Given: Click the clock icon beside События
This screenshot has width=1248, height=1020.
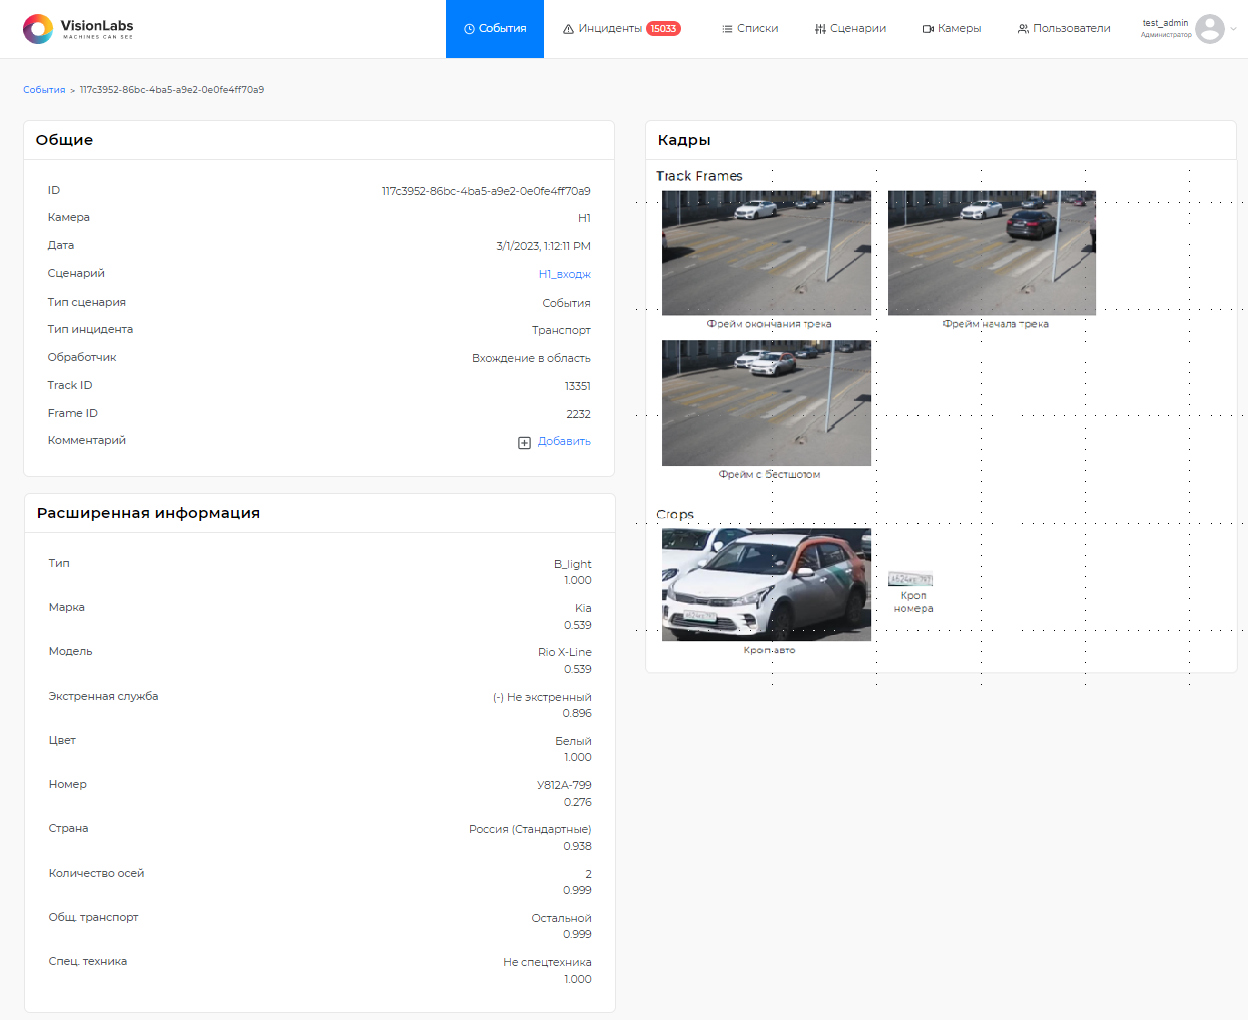Looking at the screenshot, I should tap(469, 29).
